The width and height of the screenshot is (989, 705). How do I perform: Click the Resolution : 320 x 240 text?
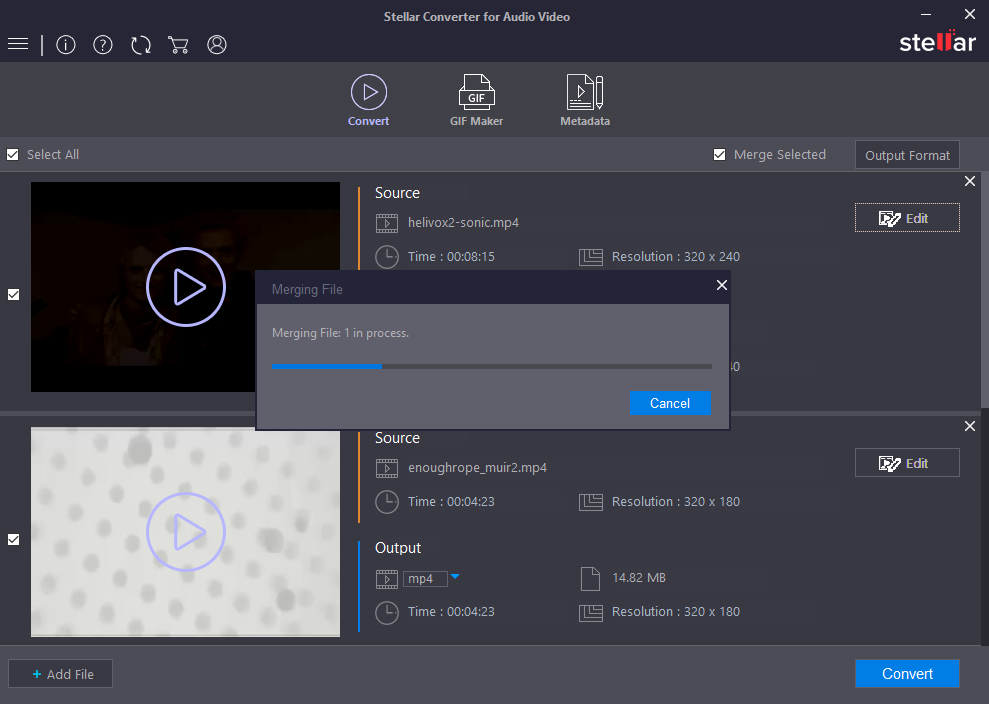[x=676, y=257]
